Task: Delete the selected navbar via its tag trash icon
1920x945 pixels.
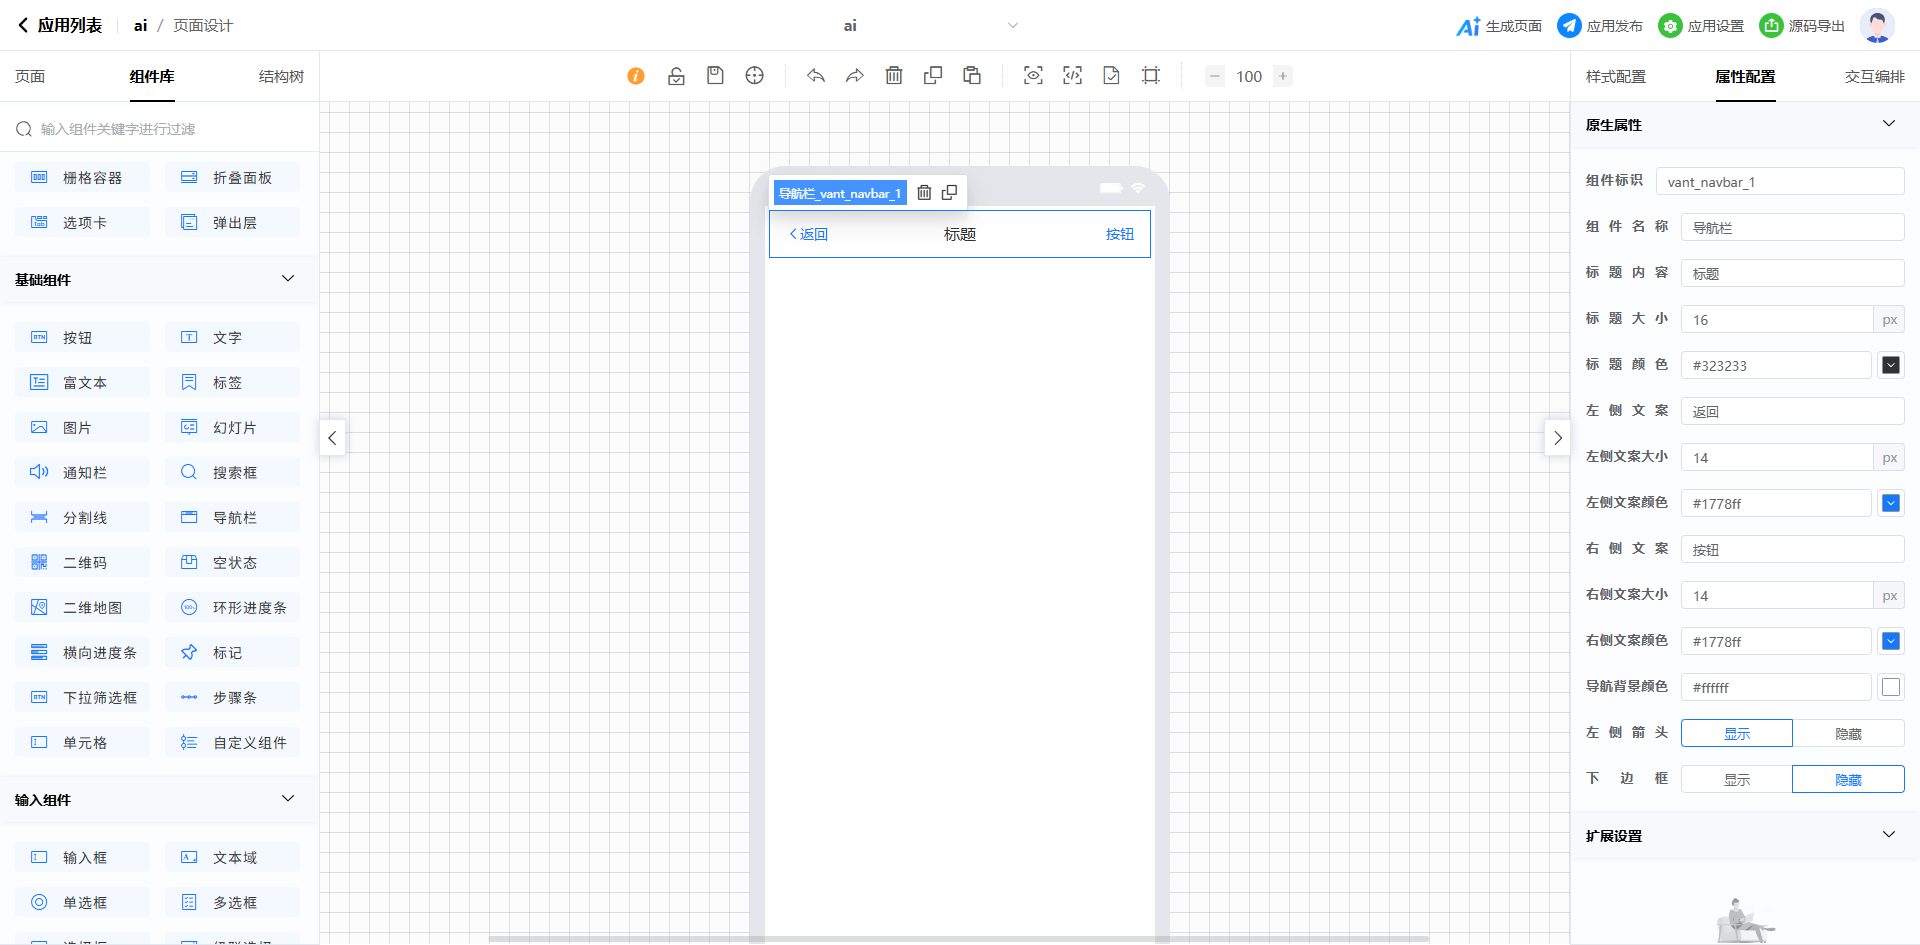Action: click(x=925, y=193)
